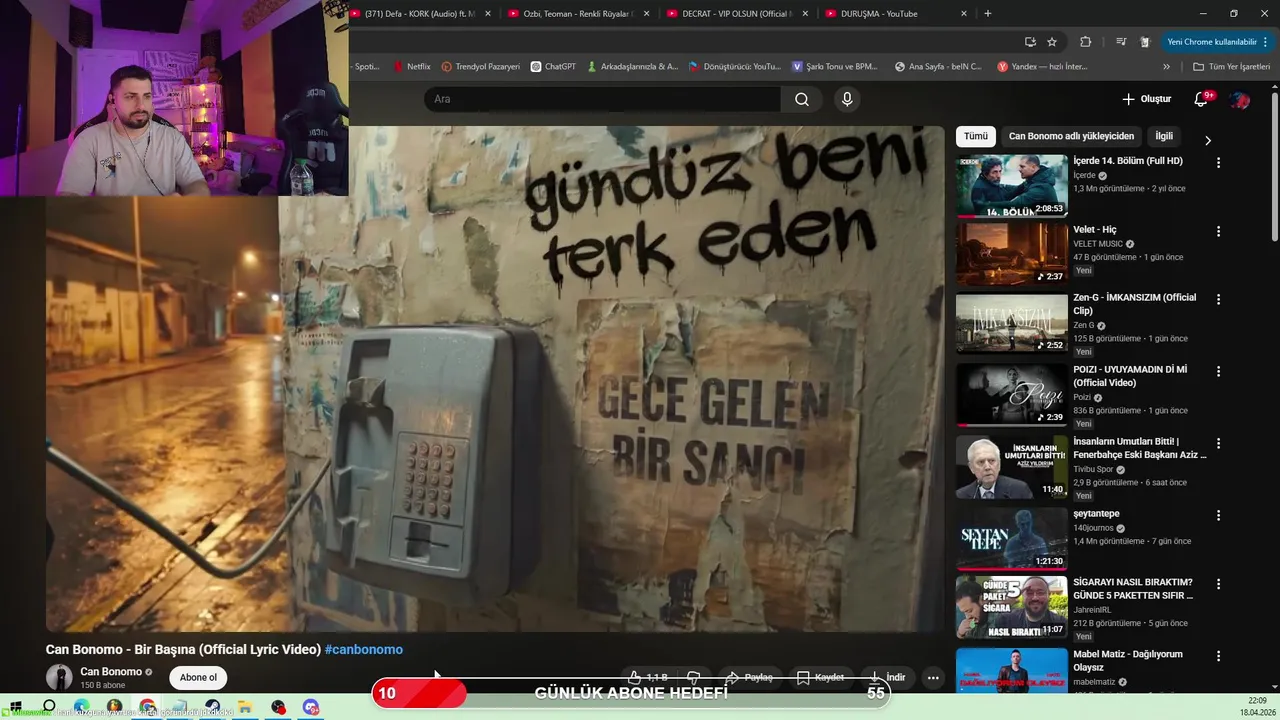
Task: Click the page vertical scrollbar
Action: point(1275,167)
